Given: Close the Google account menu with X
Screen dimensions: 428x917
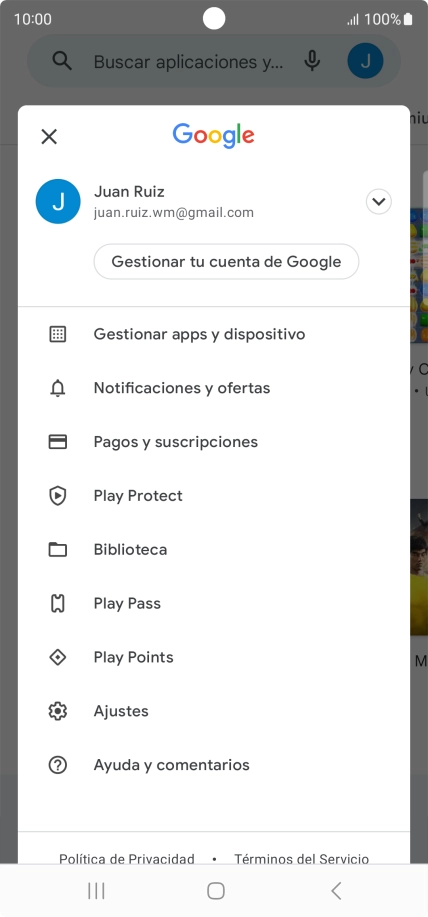Looking at the screenshot, I should point(49,137).
